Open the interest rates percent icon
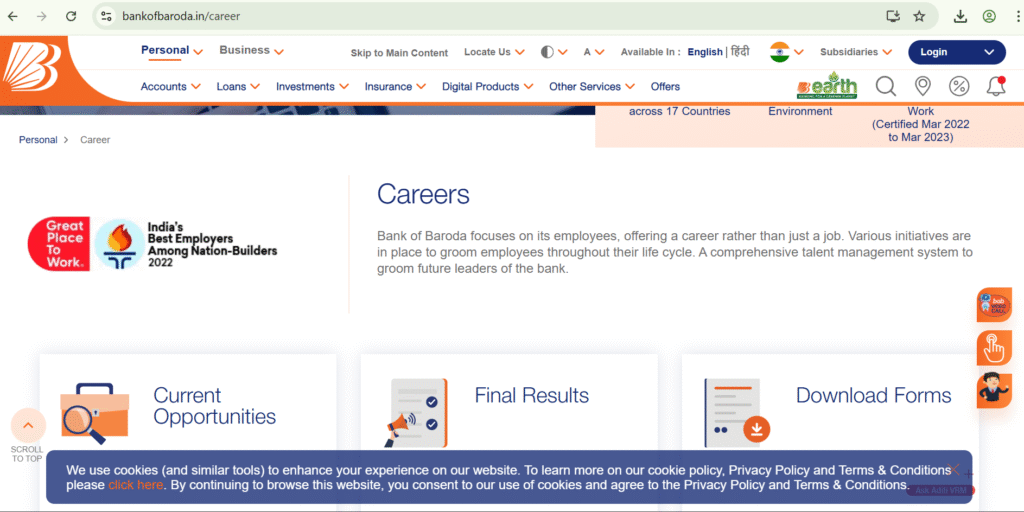 959,87
